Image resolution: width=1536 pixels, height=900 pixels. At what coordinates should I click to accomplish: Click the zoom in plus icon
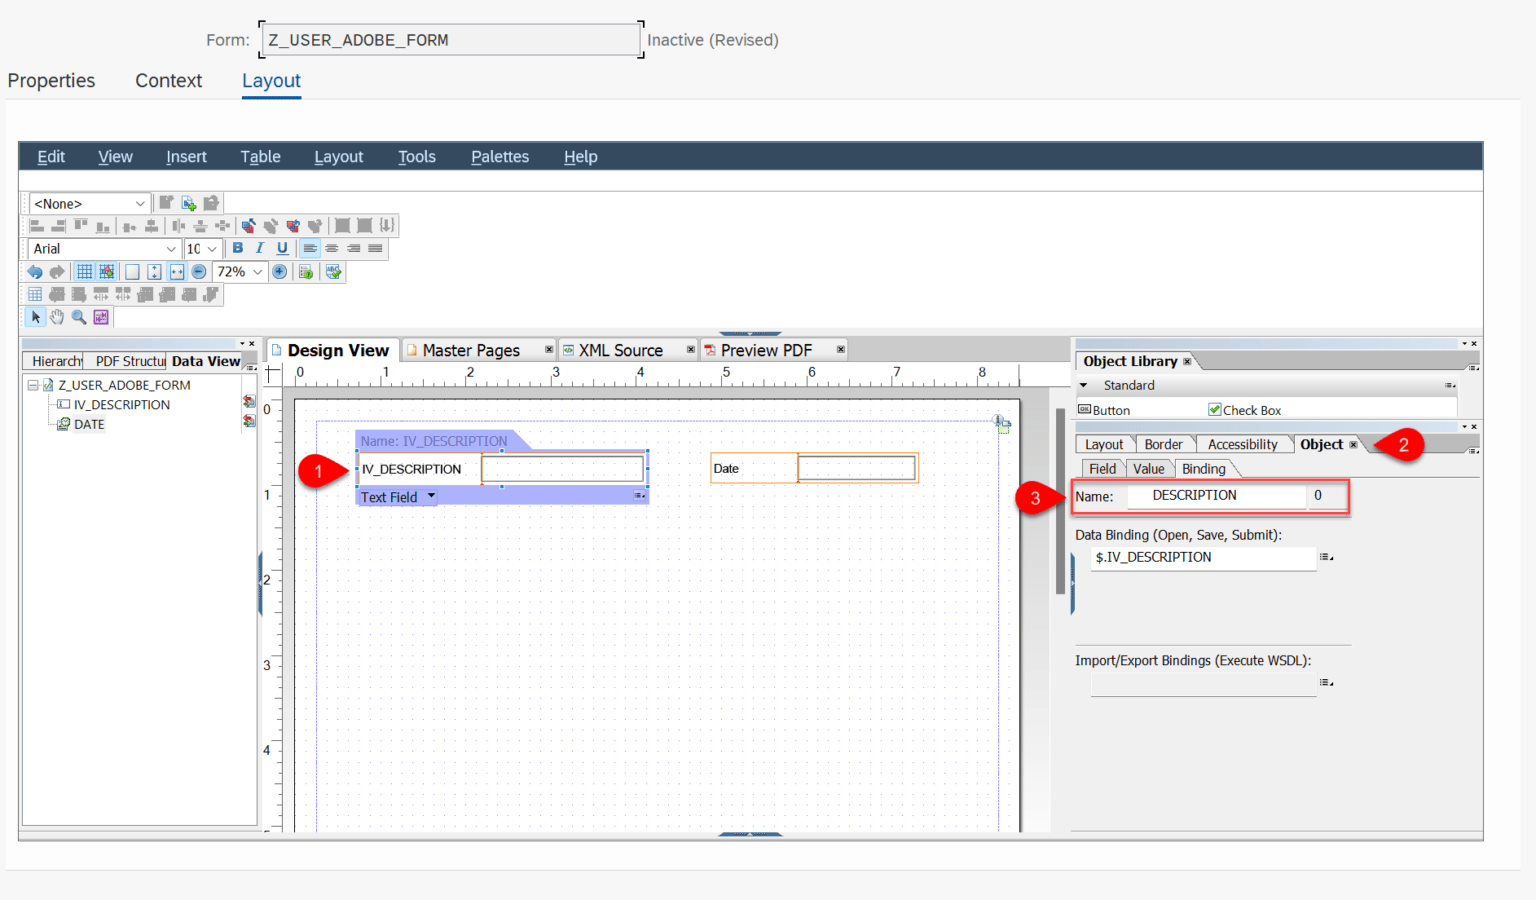tap(279, 271)
